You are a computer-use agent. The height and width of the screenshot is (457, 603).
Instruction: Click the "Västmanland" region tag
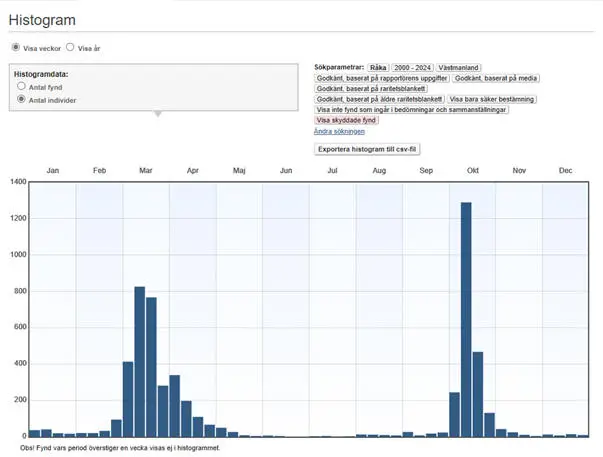(459, 66)
